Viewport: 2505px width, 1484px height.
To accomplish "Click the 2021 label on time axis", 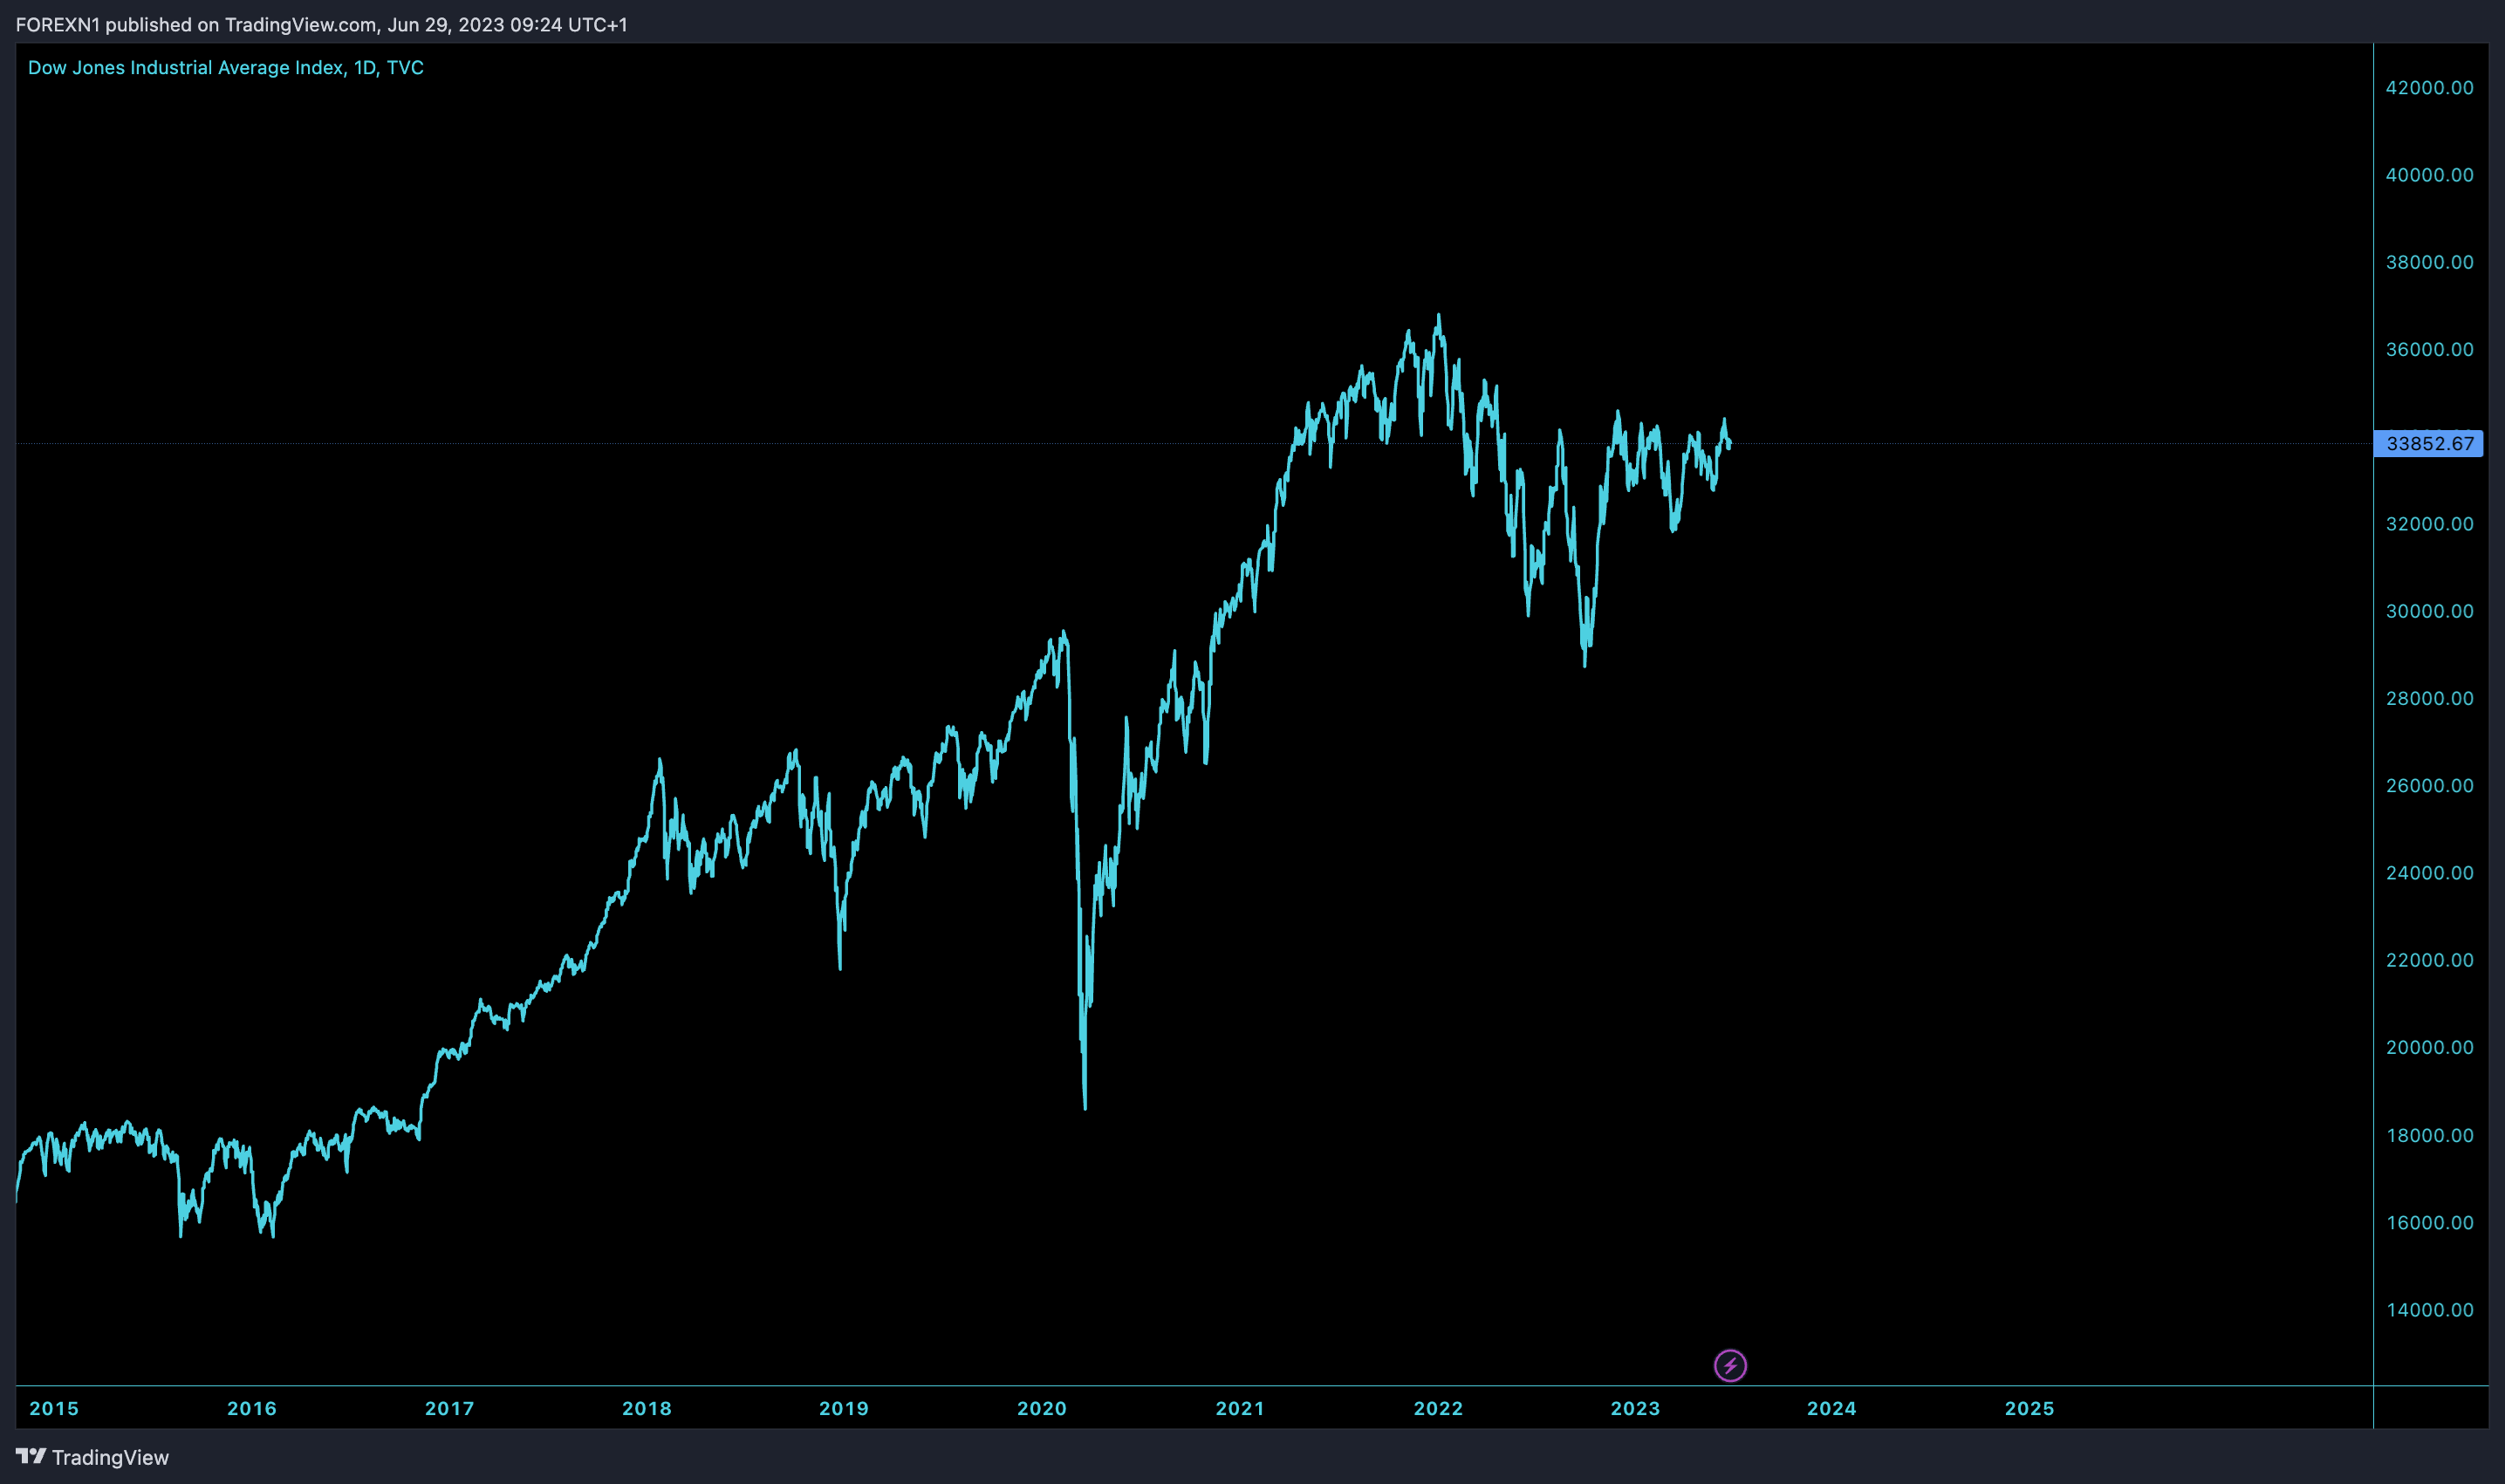I will coord(1240,1408).
